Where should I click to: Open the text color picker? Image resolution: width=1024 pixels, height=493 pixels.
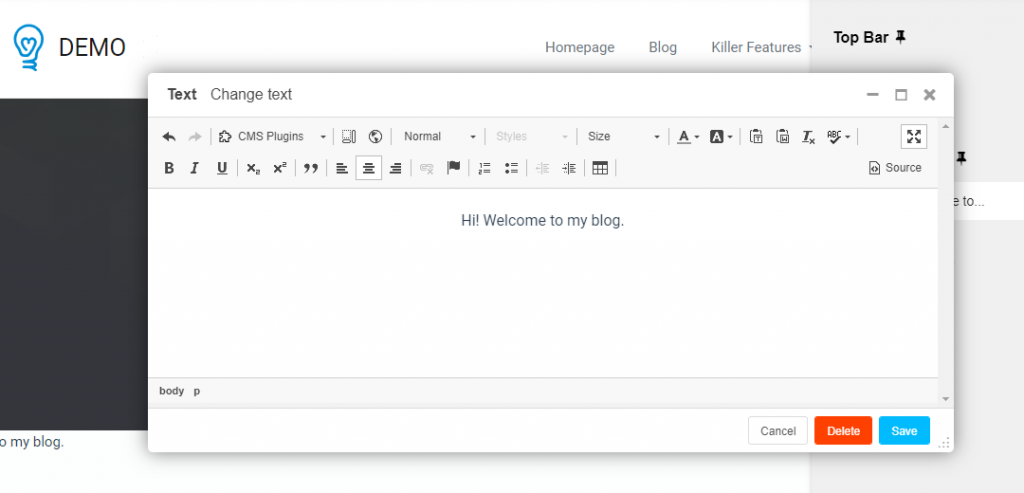pyautogui.click(x=687, y=137)
